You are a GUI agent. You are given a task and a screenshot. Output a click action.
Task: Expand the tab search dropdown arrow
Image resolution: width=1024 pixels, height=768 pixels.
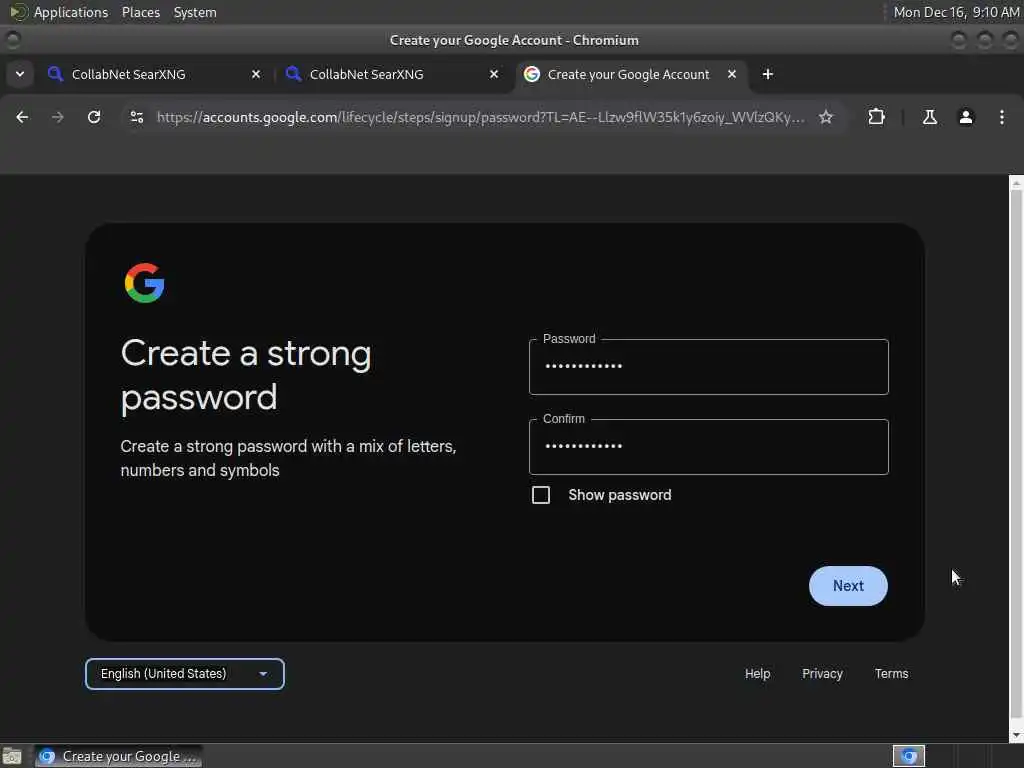[20, 74]
